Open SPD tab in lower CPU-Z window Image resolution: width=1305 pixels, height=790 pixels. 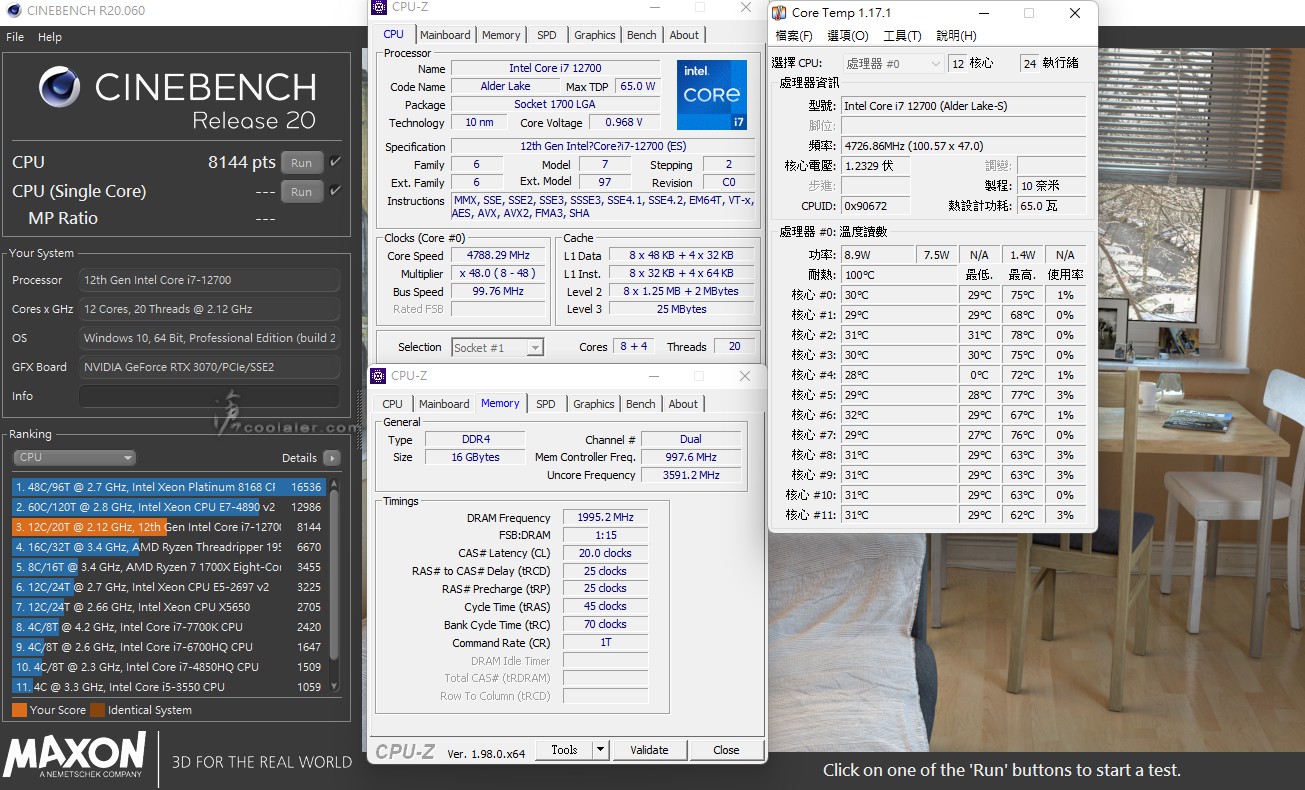[546, 404]
